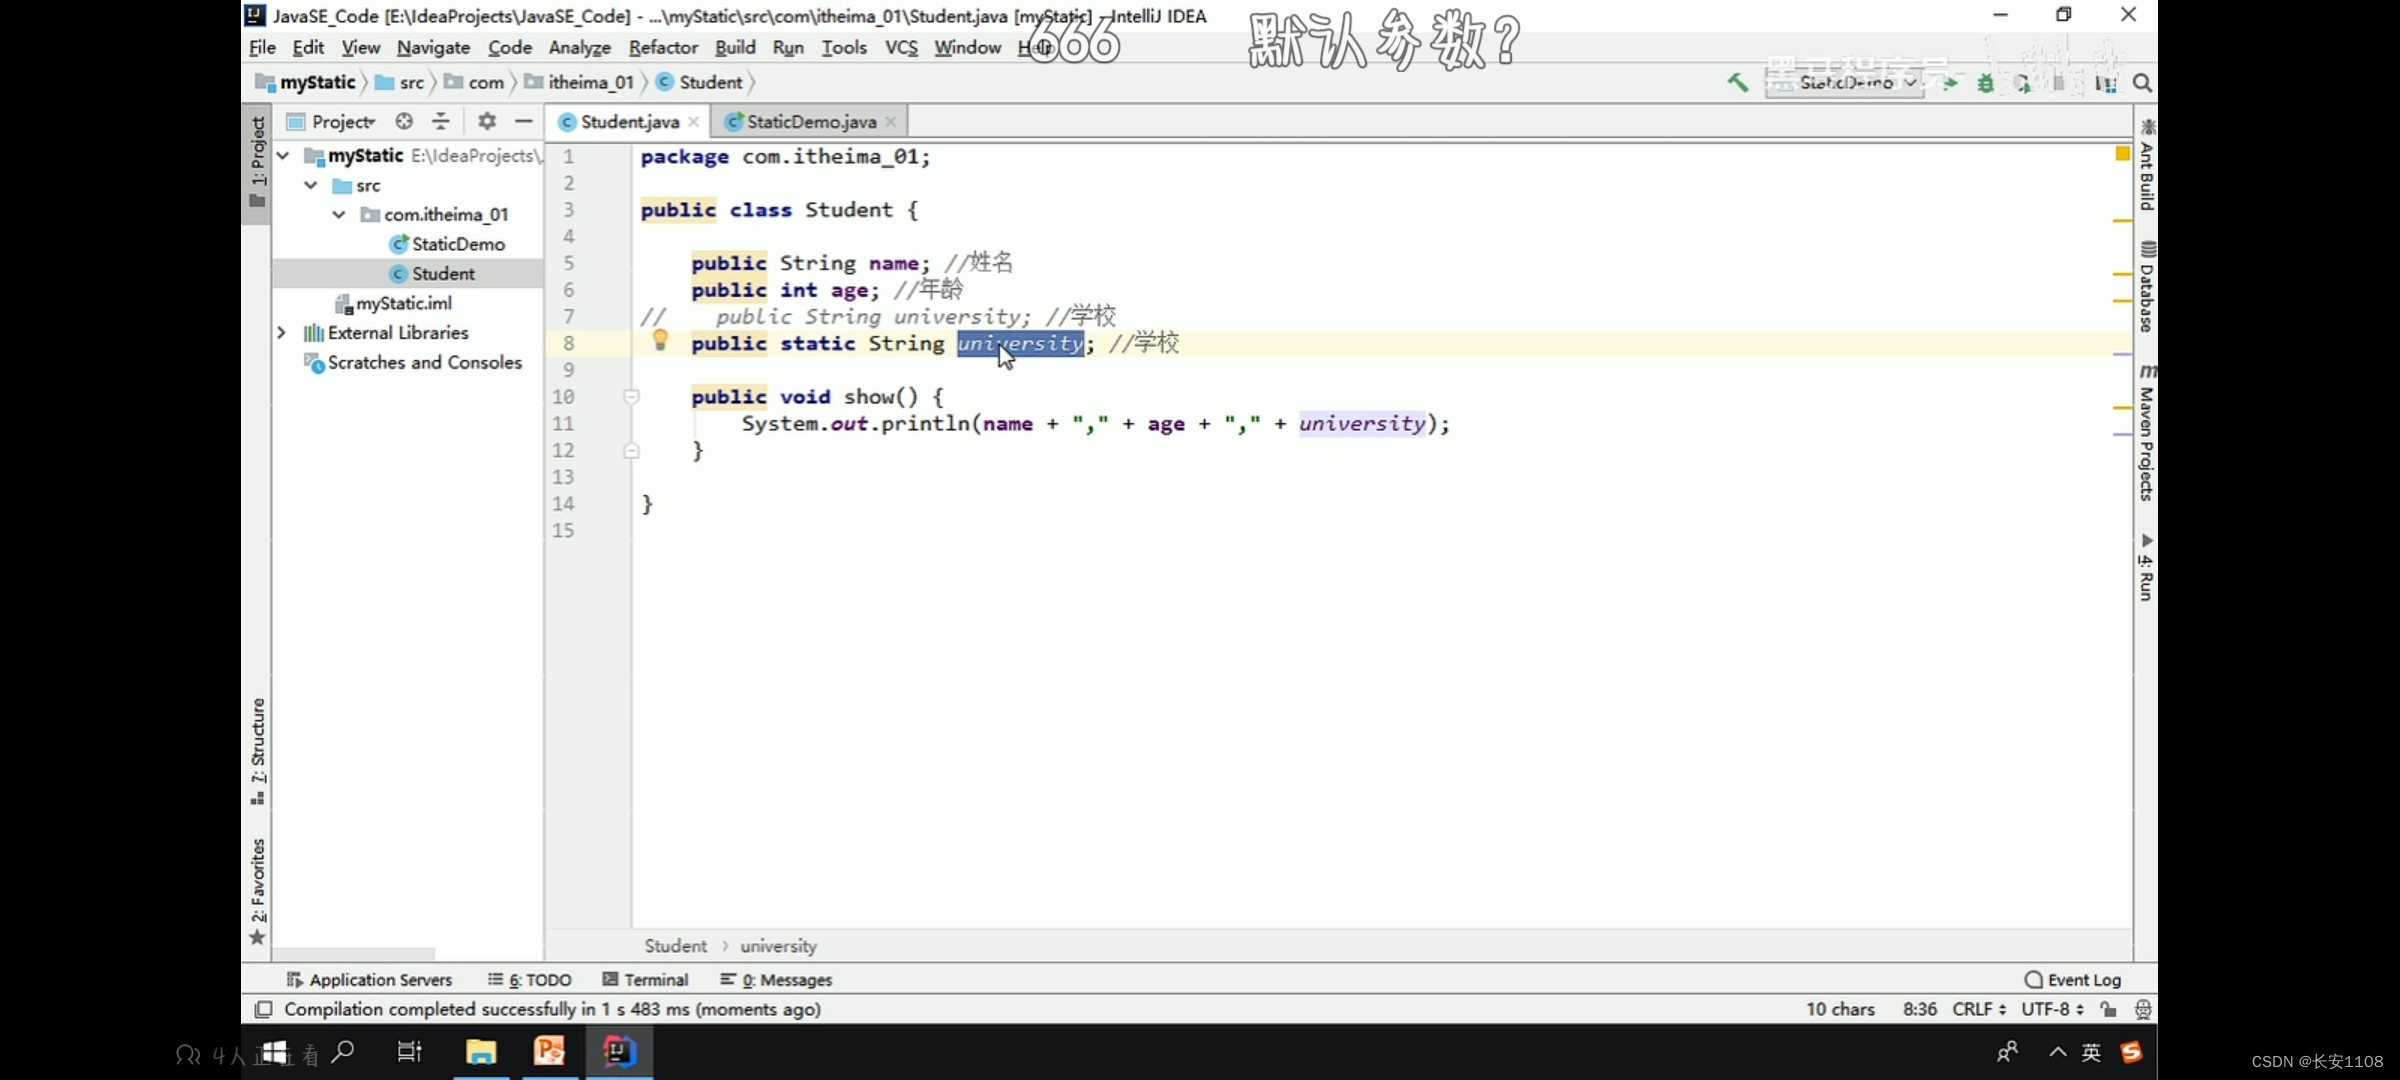2400x1080 pixels.
Task: Open the Project view type dropdown
Action: 331,122
